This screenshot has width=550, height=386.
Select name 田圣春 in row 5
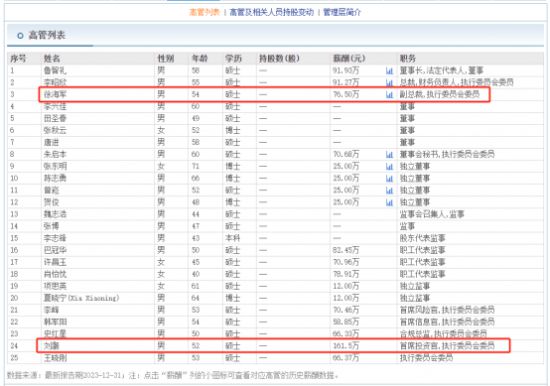click(55, 118)
